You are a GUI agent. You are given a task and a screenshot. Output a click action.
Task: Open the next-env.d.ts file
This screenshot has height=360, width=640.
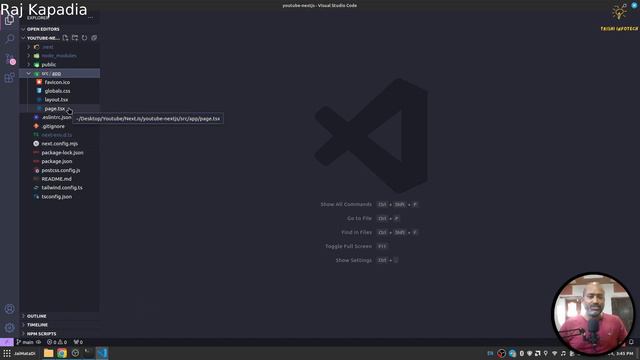click(x=60, y=135)
